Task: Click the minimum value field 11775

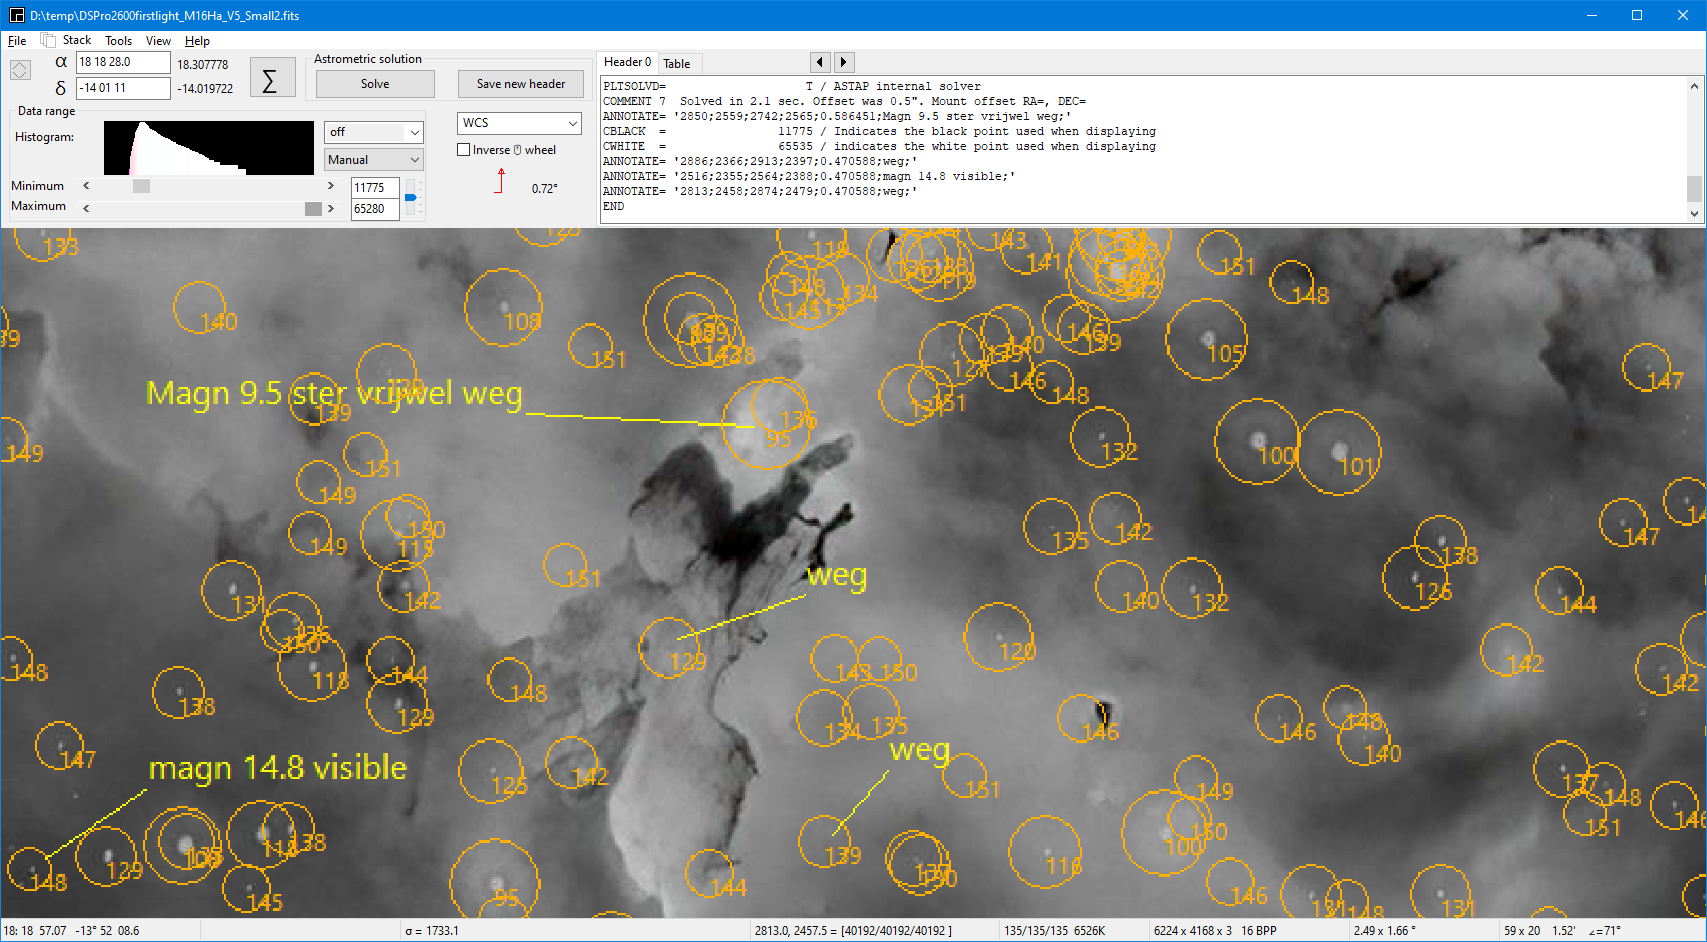Action: click(375, 187)
